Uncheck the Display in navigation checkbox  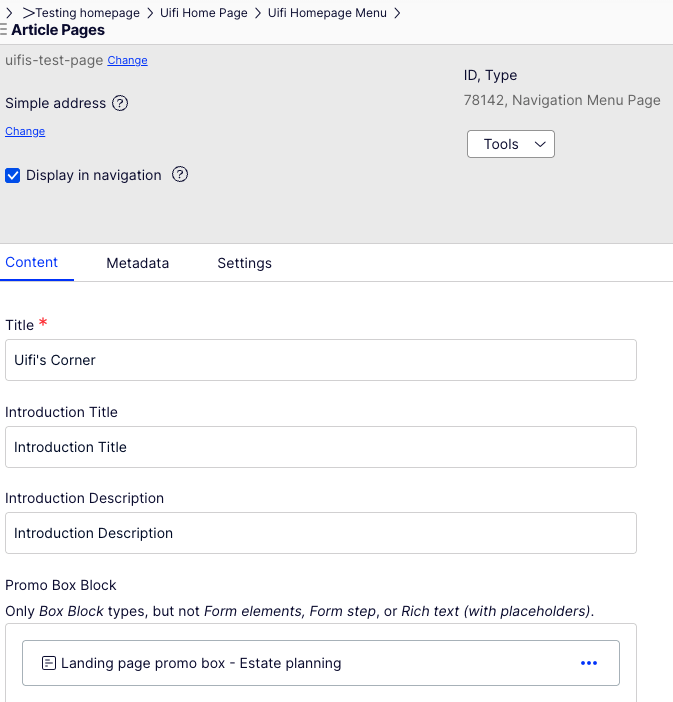[13, 176]
